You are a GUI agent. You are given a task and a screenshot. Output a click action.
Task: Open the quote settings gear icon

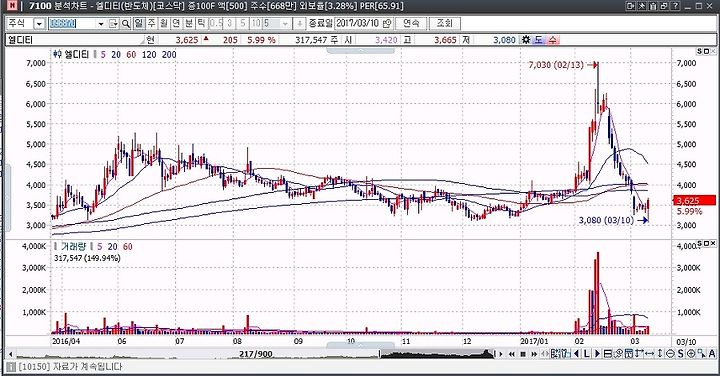click(x=526, y=40)
